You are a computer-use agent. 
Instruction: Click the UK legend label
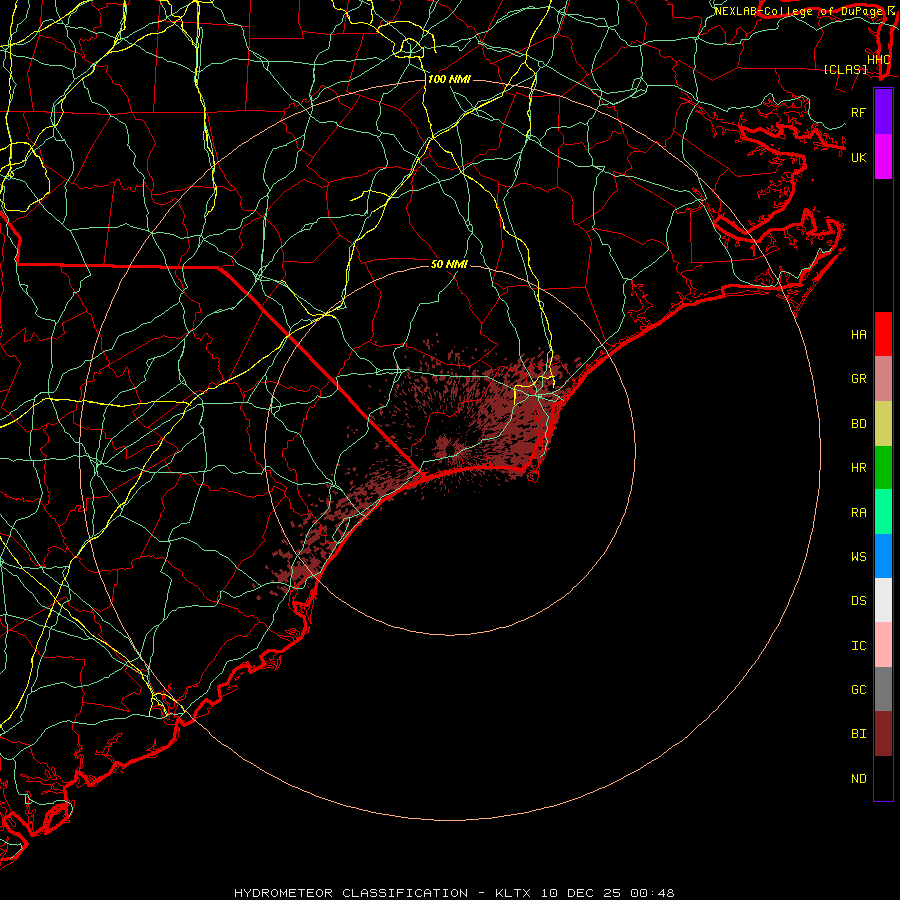point(859,157)
